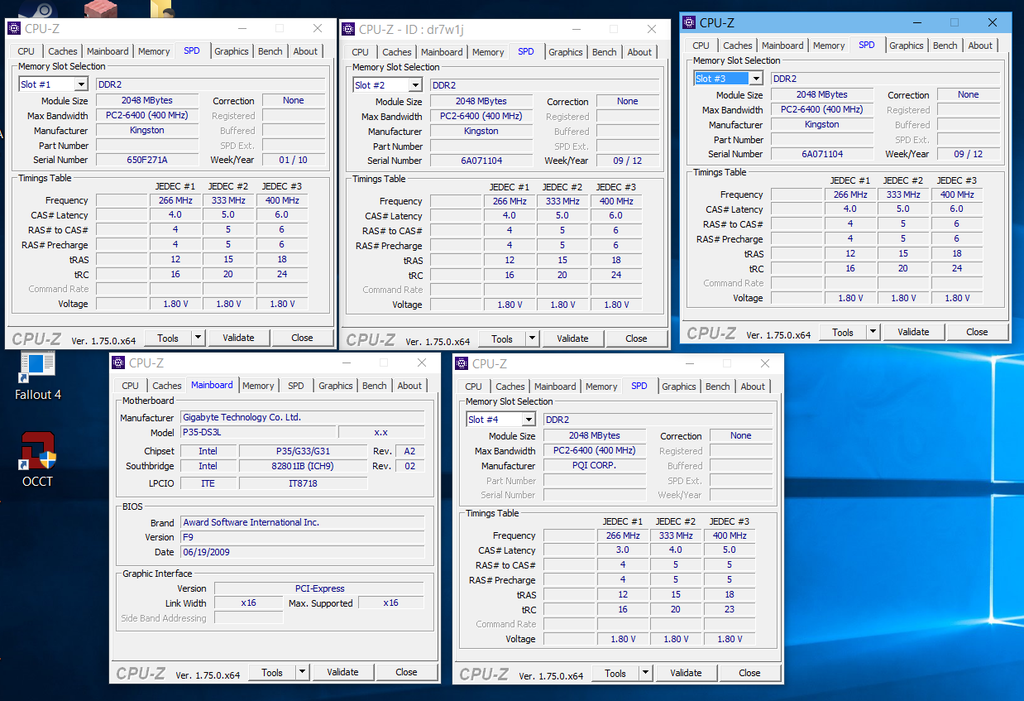Click tRC value '23' in Slot #4 window

pos(729,609)
